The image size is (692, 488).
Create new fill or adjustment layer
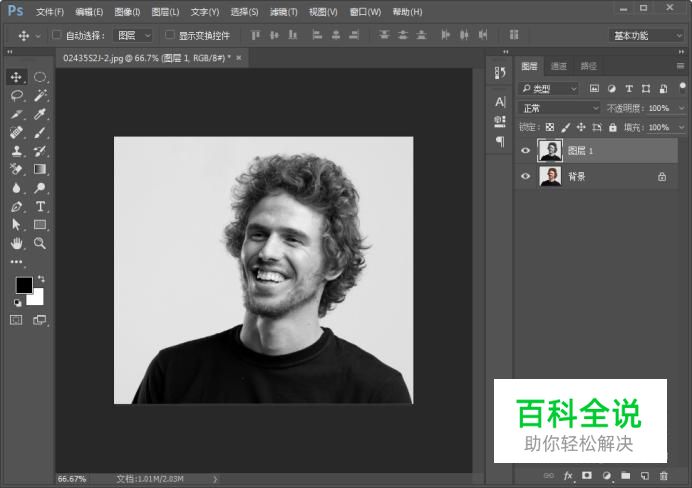point(606,476)
